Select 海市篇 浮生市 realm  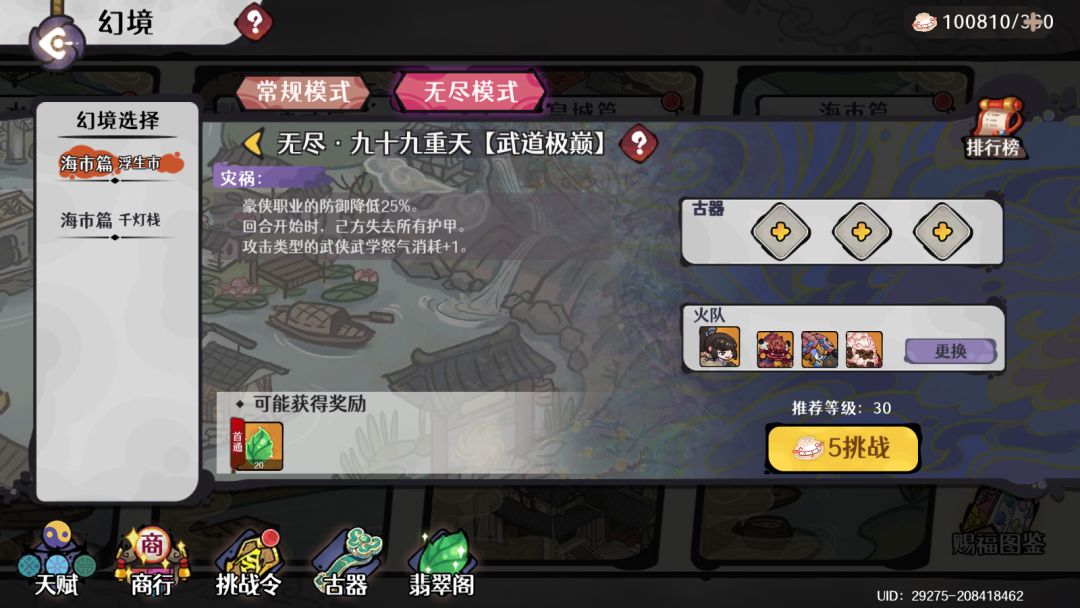click(118, 164)
